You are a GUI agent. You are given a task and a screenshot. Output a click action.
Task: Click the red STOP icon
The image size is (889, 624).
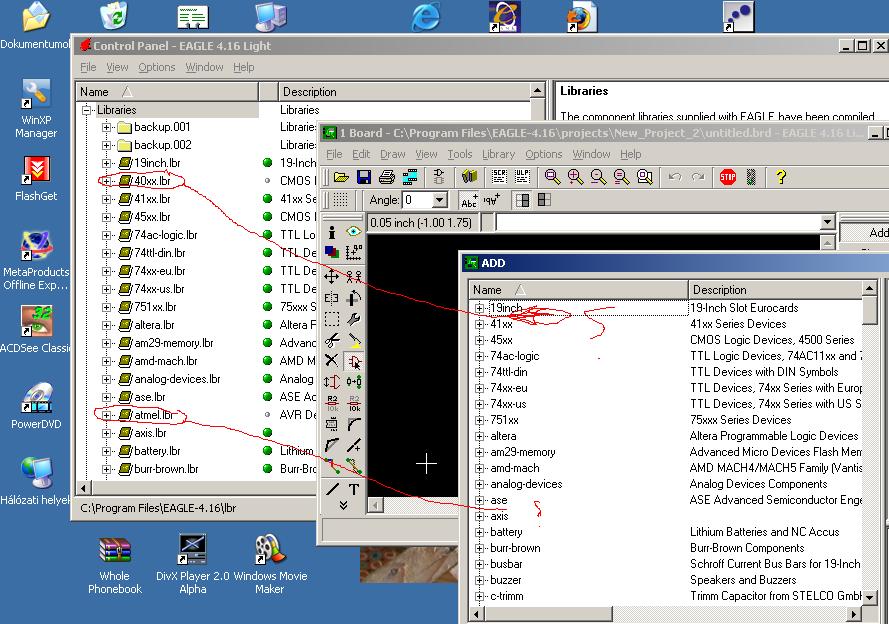[727, 177]
